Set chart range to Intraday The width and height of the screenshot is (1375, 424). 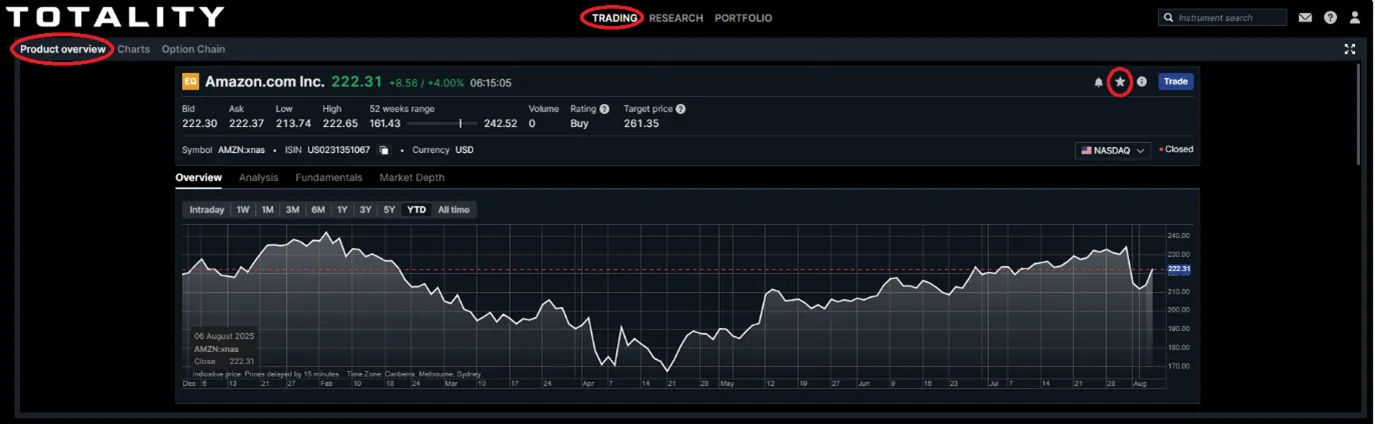pyautogui.click(x=207, y=210)
